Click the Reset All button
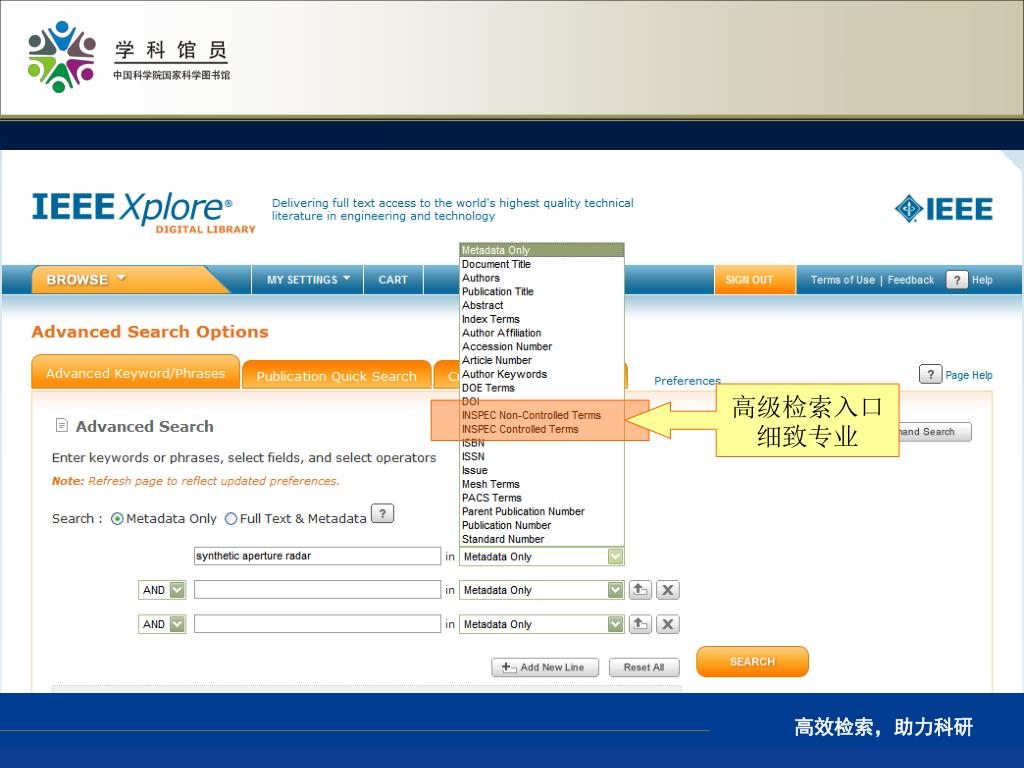The width and height of the screenshot is (1024, 768). [644, 667]
